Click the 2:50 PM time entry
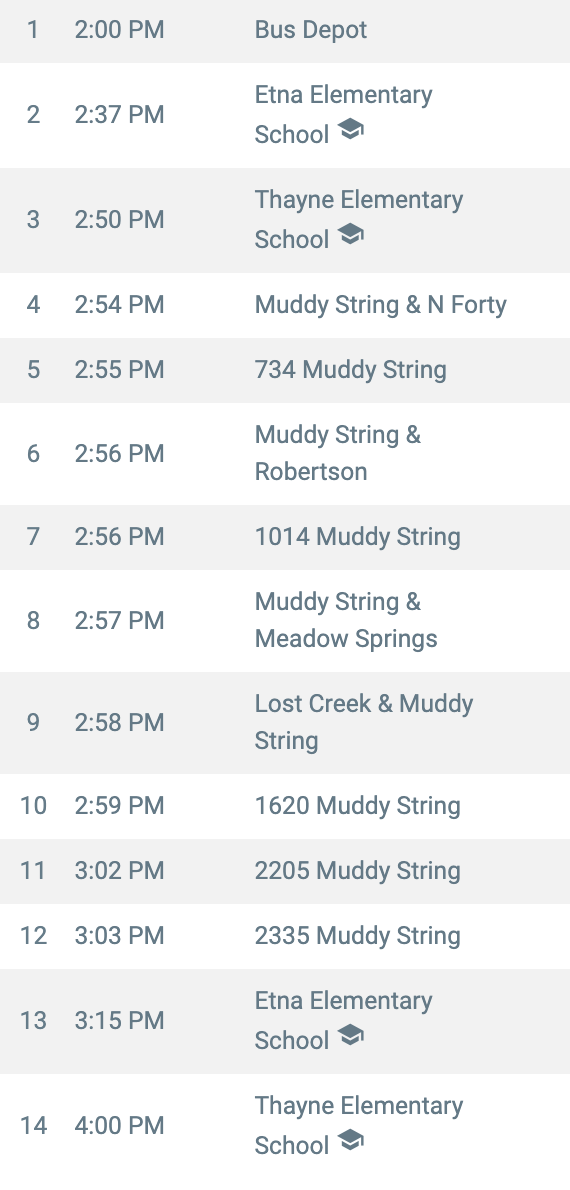Screen dimensions: 570x1190 119,219
